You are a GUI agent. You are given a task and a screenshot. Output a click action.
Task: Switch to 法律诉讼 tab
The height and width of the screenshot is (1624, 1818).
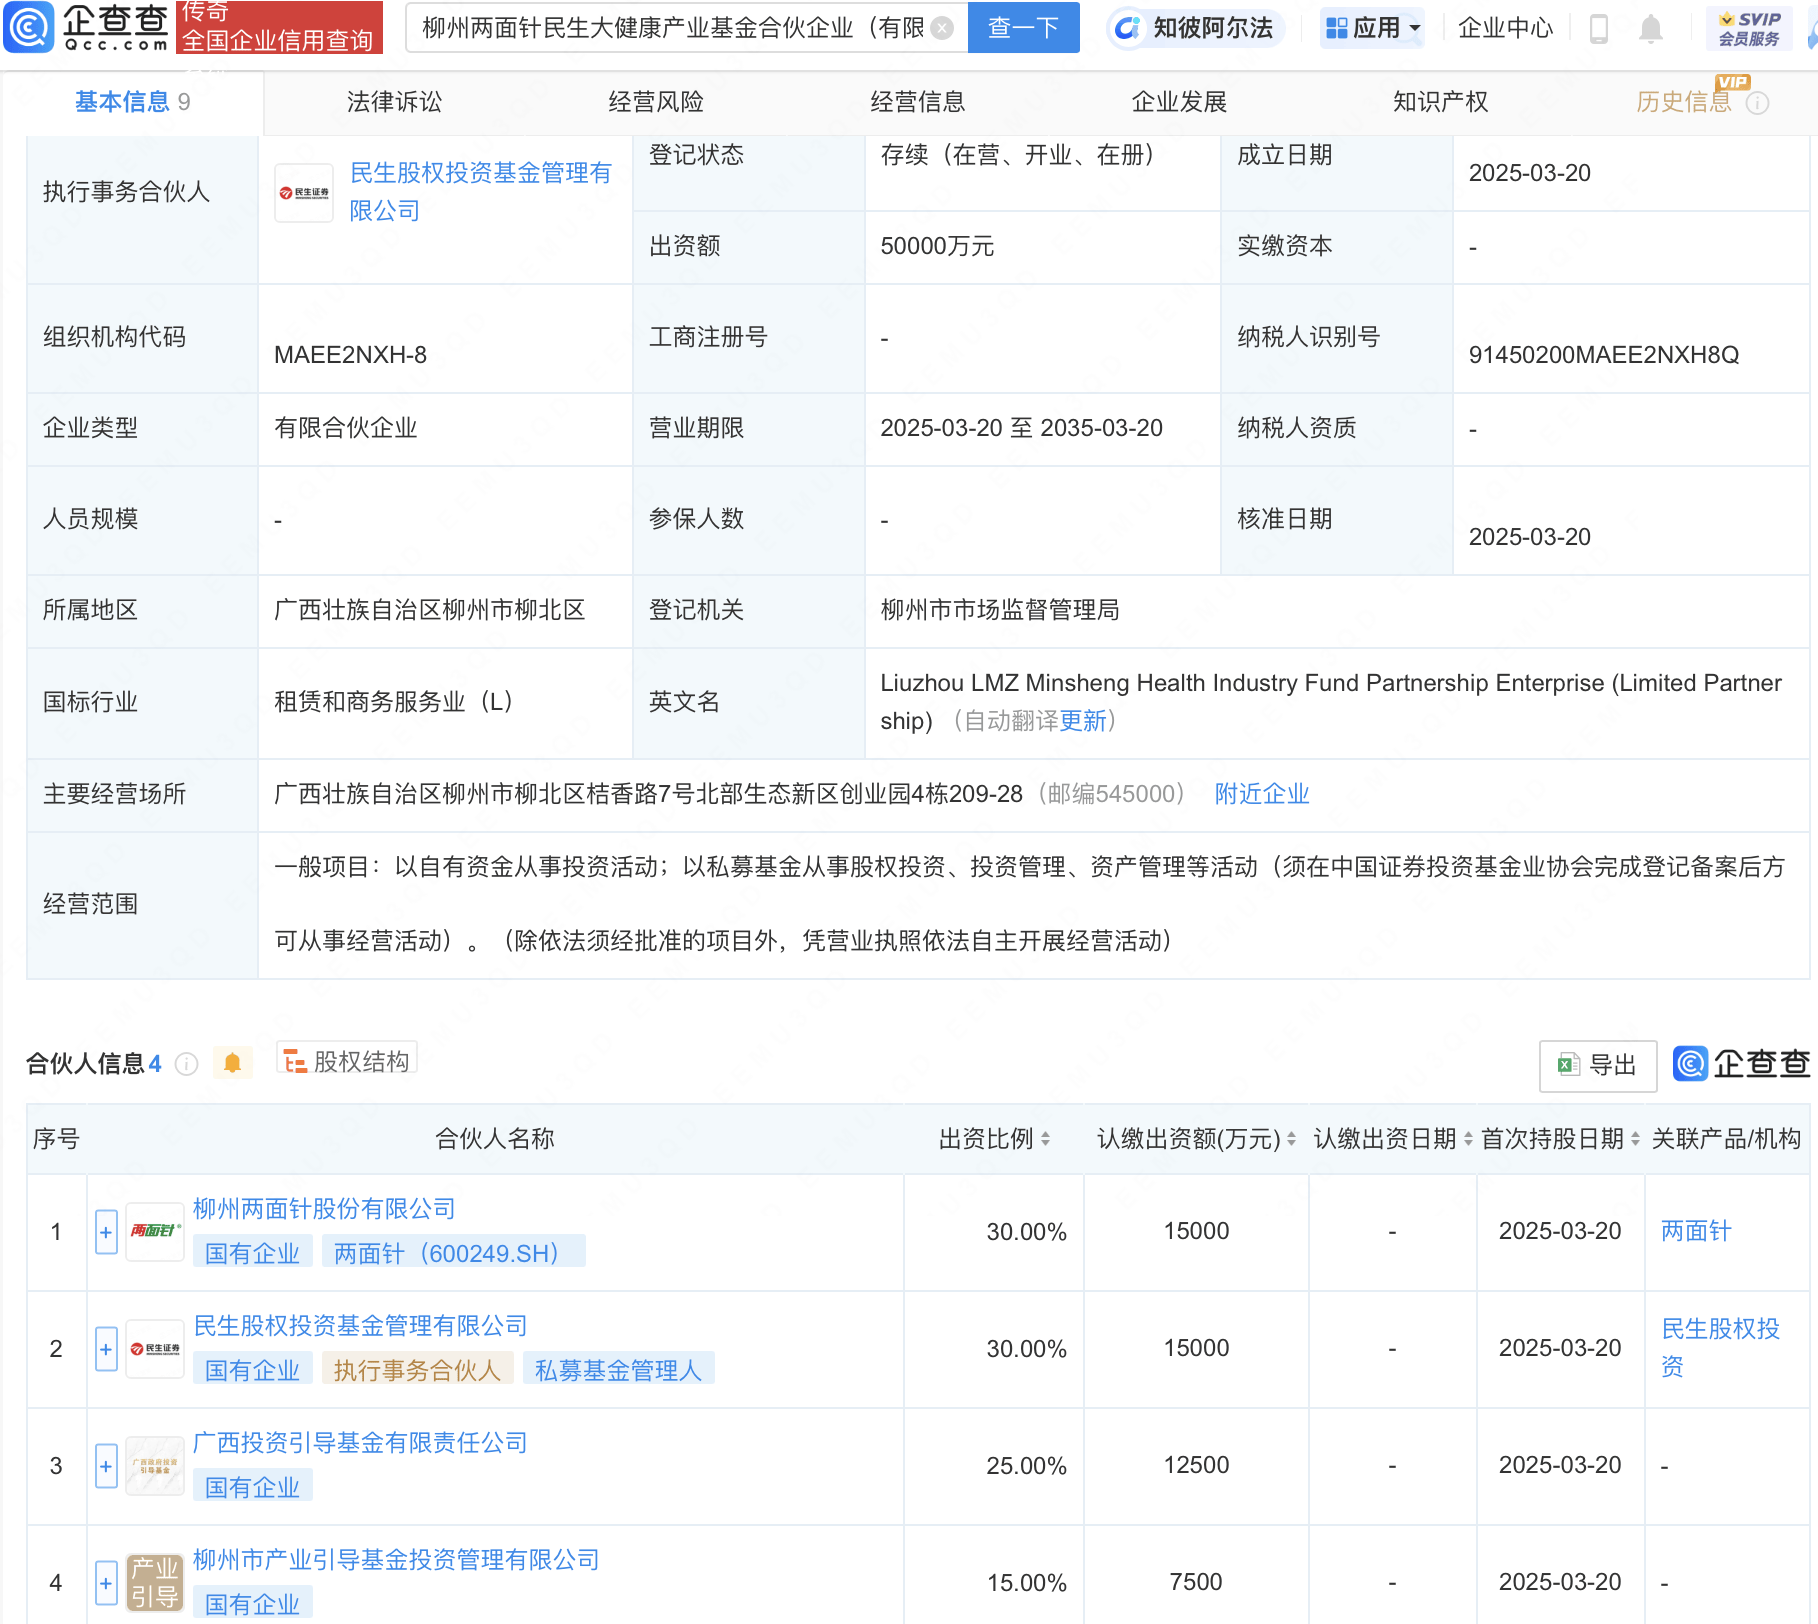[x=394, y=102]
